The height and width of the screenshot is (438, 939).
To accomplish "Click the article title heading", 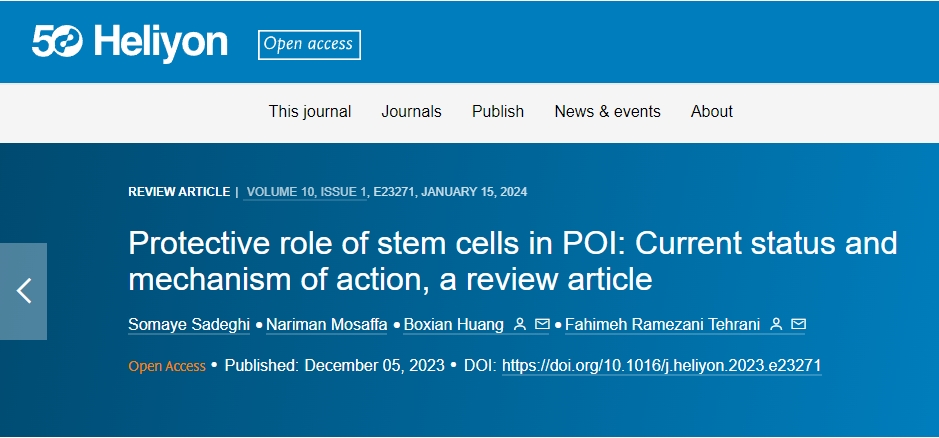I will tap(512, 261).
